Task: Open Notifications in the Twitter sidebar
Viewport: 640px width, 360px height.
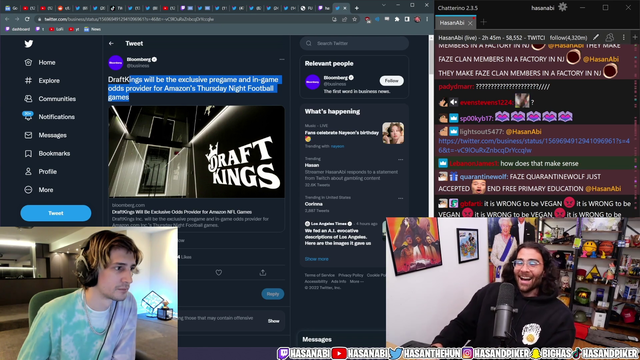Action: [49, 117]
